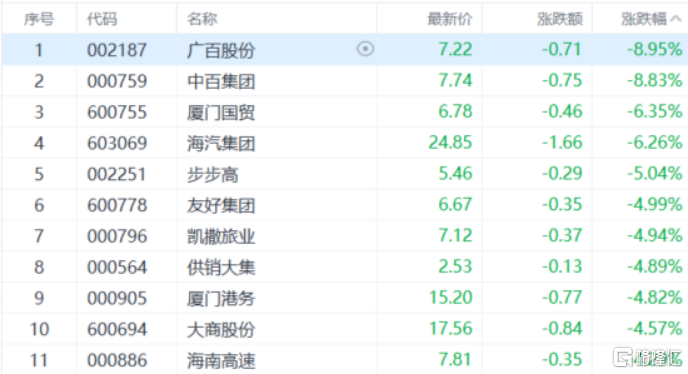688x374 pixels.
Task: Sort by the 最新价 column header
Action: point(450,19)
